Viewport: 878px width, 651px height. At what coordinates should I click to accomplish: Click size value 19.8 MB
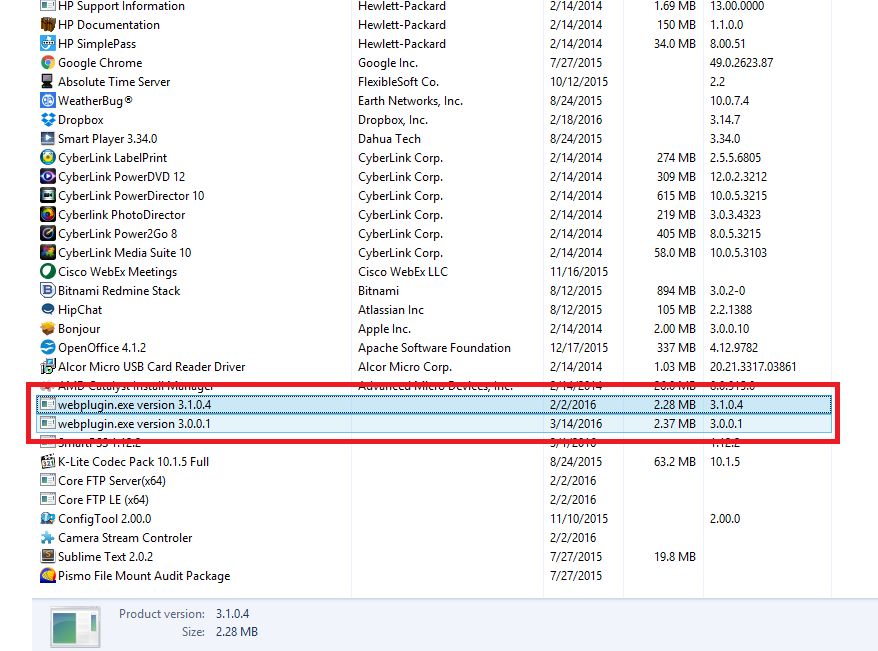pyautogui.click(x=675, y=556)
